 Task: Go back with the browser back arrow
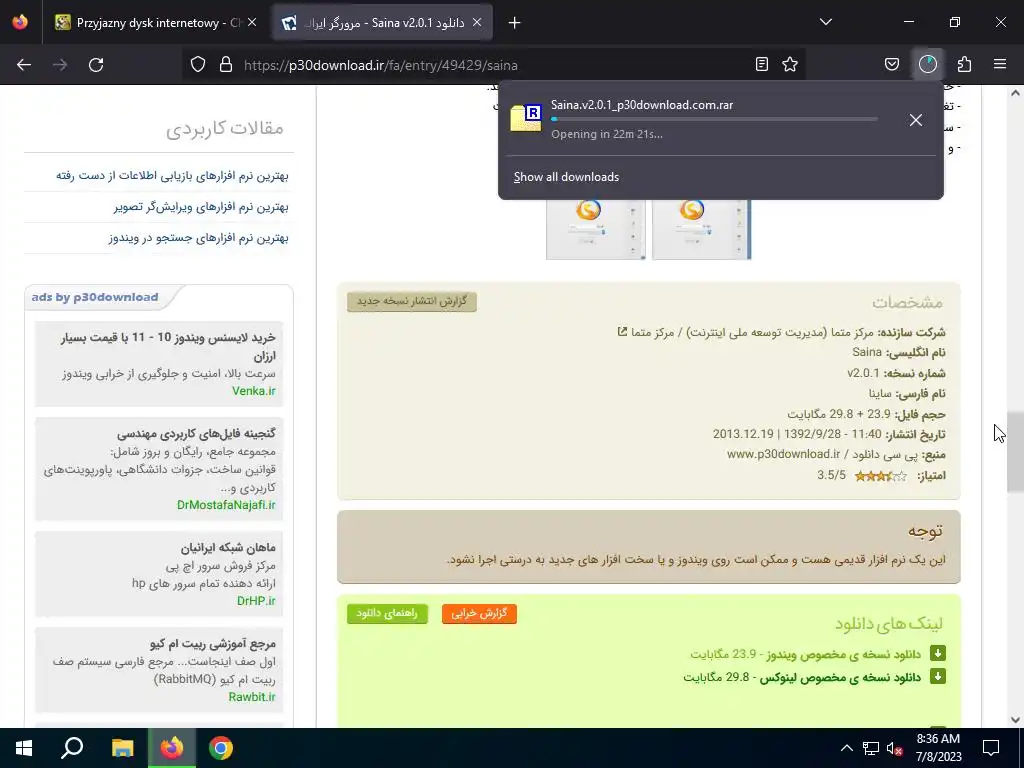pos(24,65)
